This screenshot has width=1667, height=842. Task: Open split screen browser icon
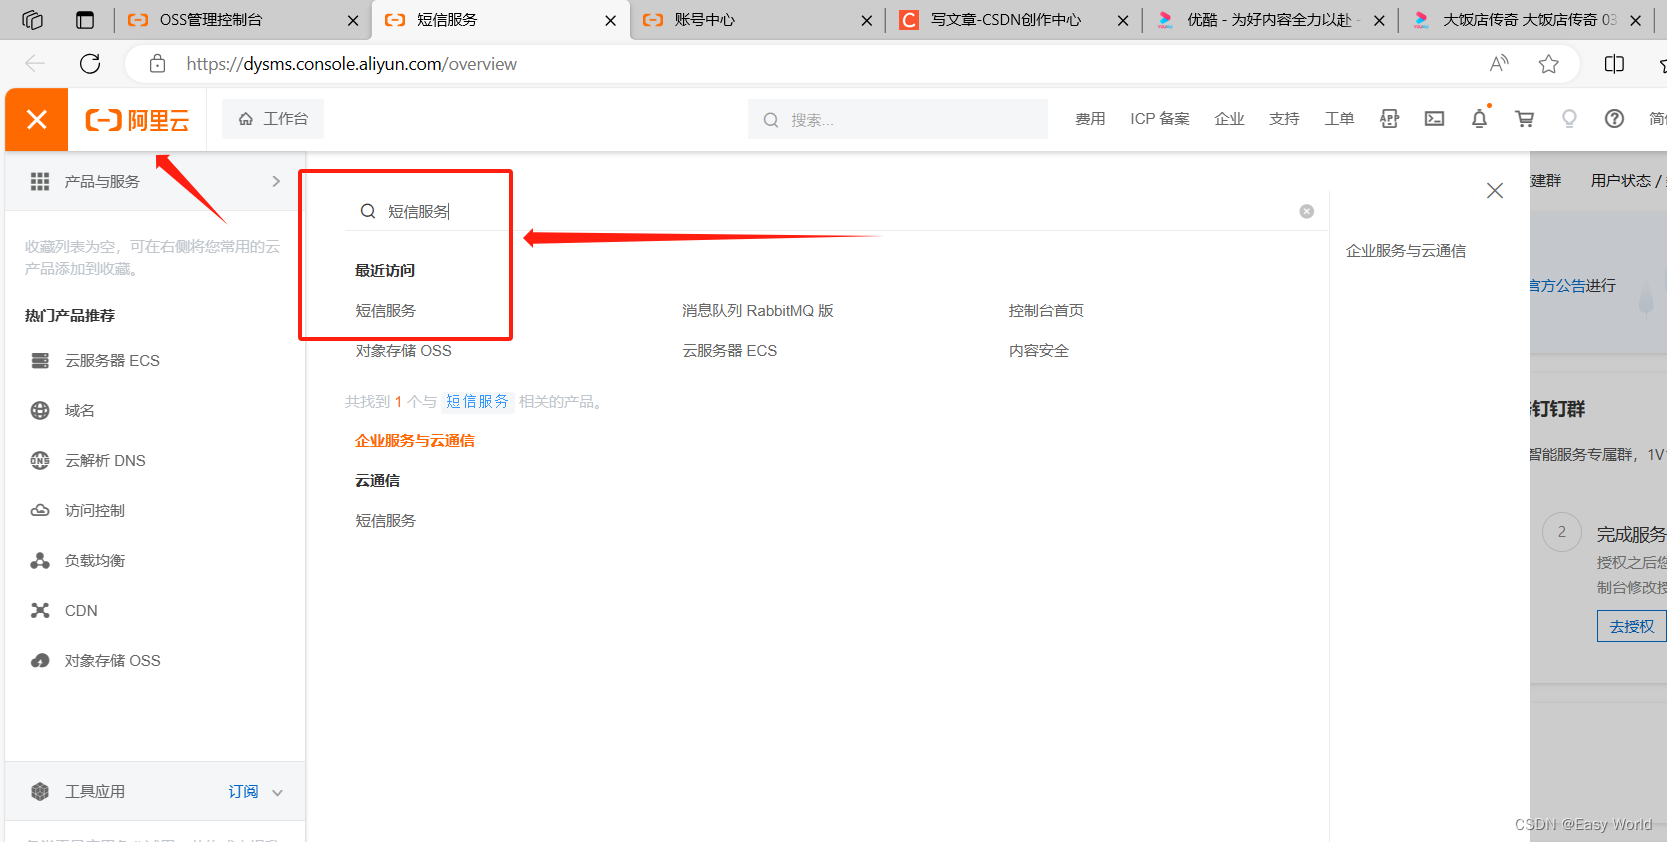[x=1614, y=64]
